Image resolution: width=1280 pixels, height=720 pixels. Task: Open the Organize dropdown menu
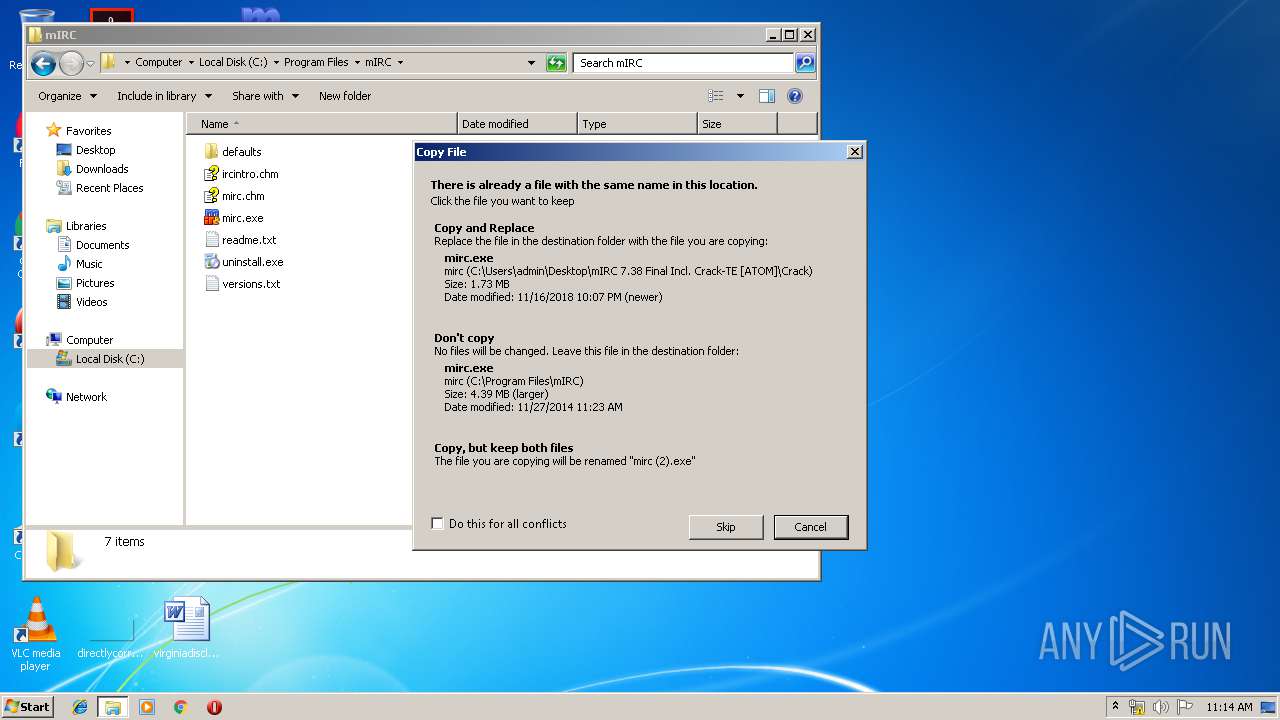pyautogui.click(x=67, y=96)
